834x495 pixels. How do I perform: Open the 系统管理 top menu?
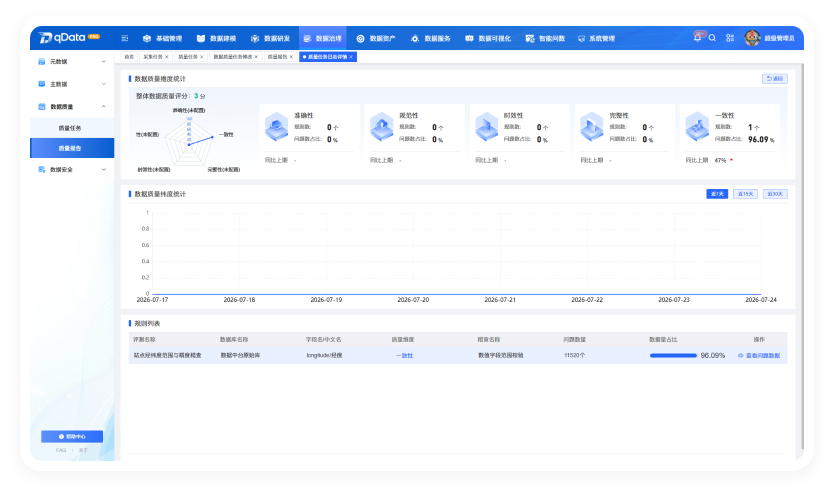(x=596, y=38)
